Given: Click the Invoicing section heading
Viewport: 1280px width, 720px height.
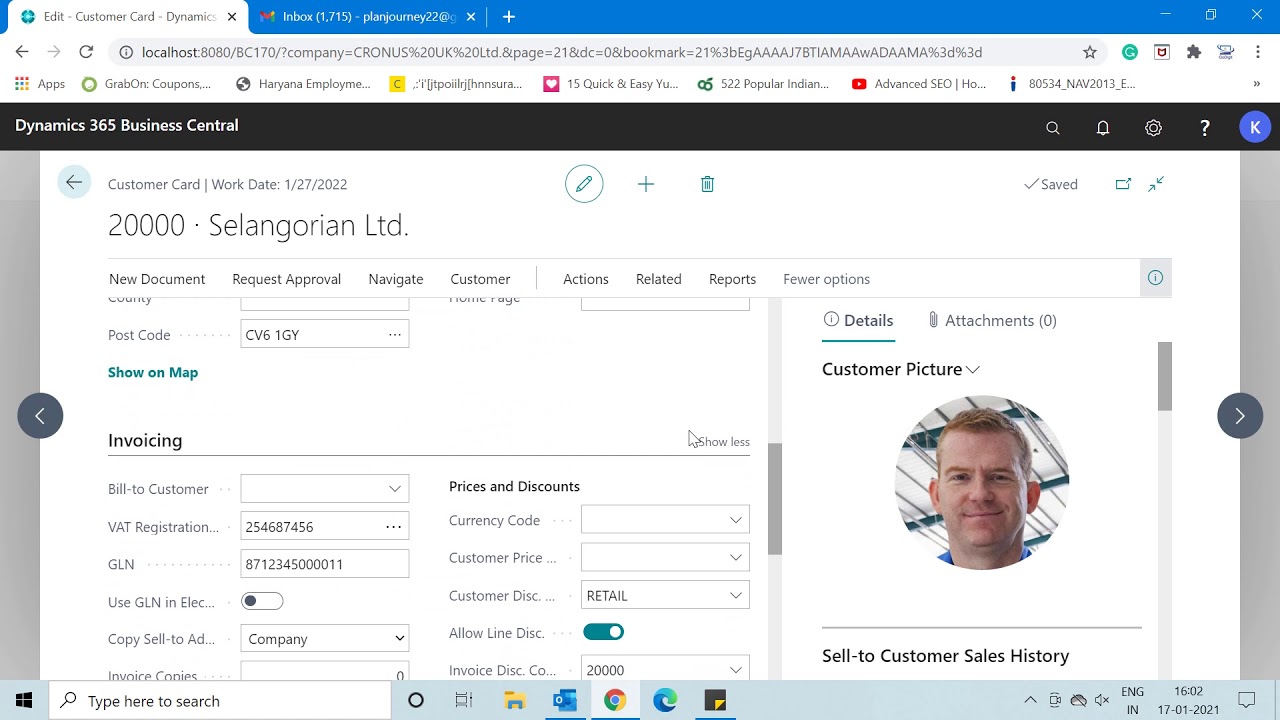Looking at the screenshot, I should click(x=145, y=440).
